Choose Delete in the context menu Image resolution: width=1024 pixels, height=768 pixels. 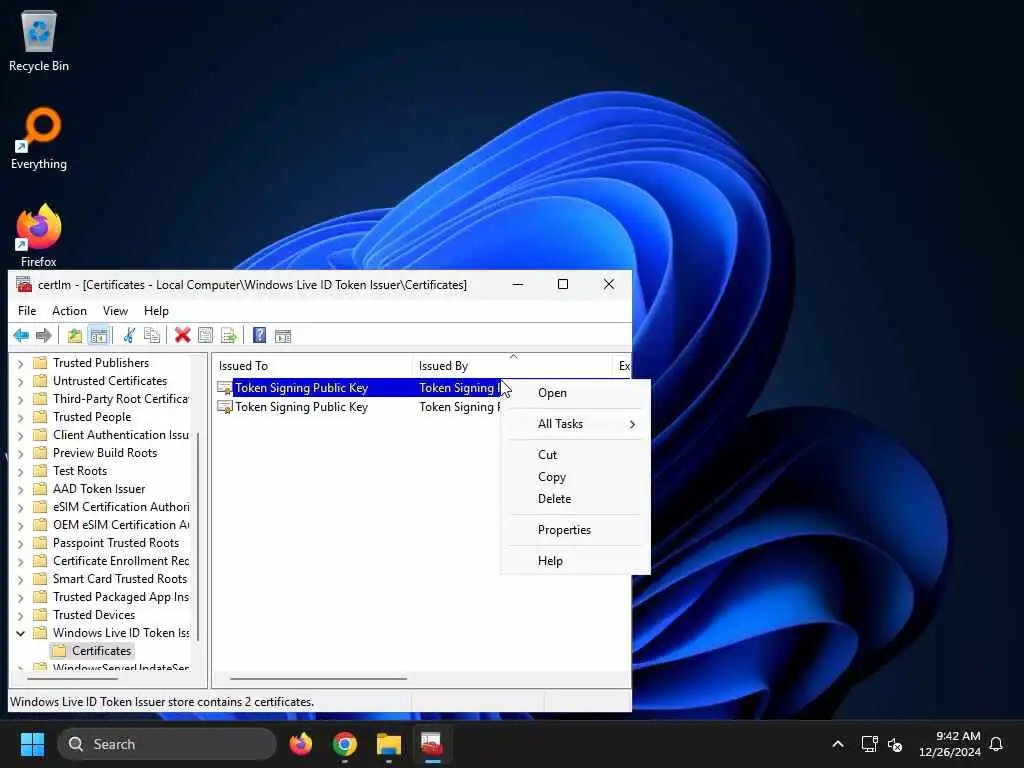tap(575, 499)
